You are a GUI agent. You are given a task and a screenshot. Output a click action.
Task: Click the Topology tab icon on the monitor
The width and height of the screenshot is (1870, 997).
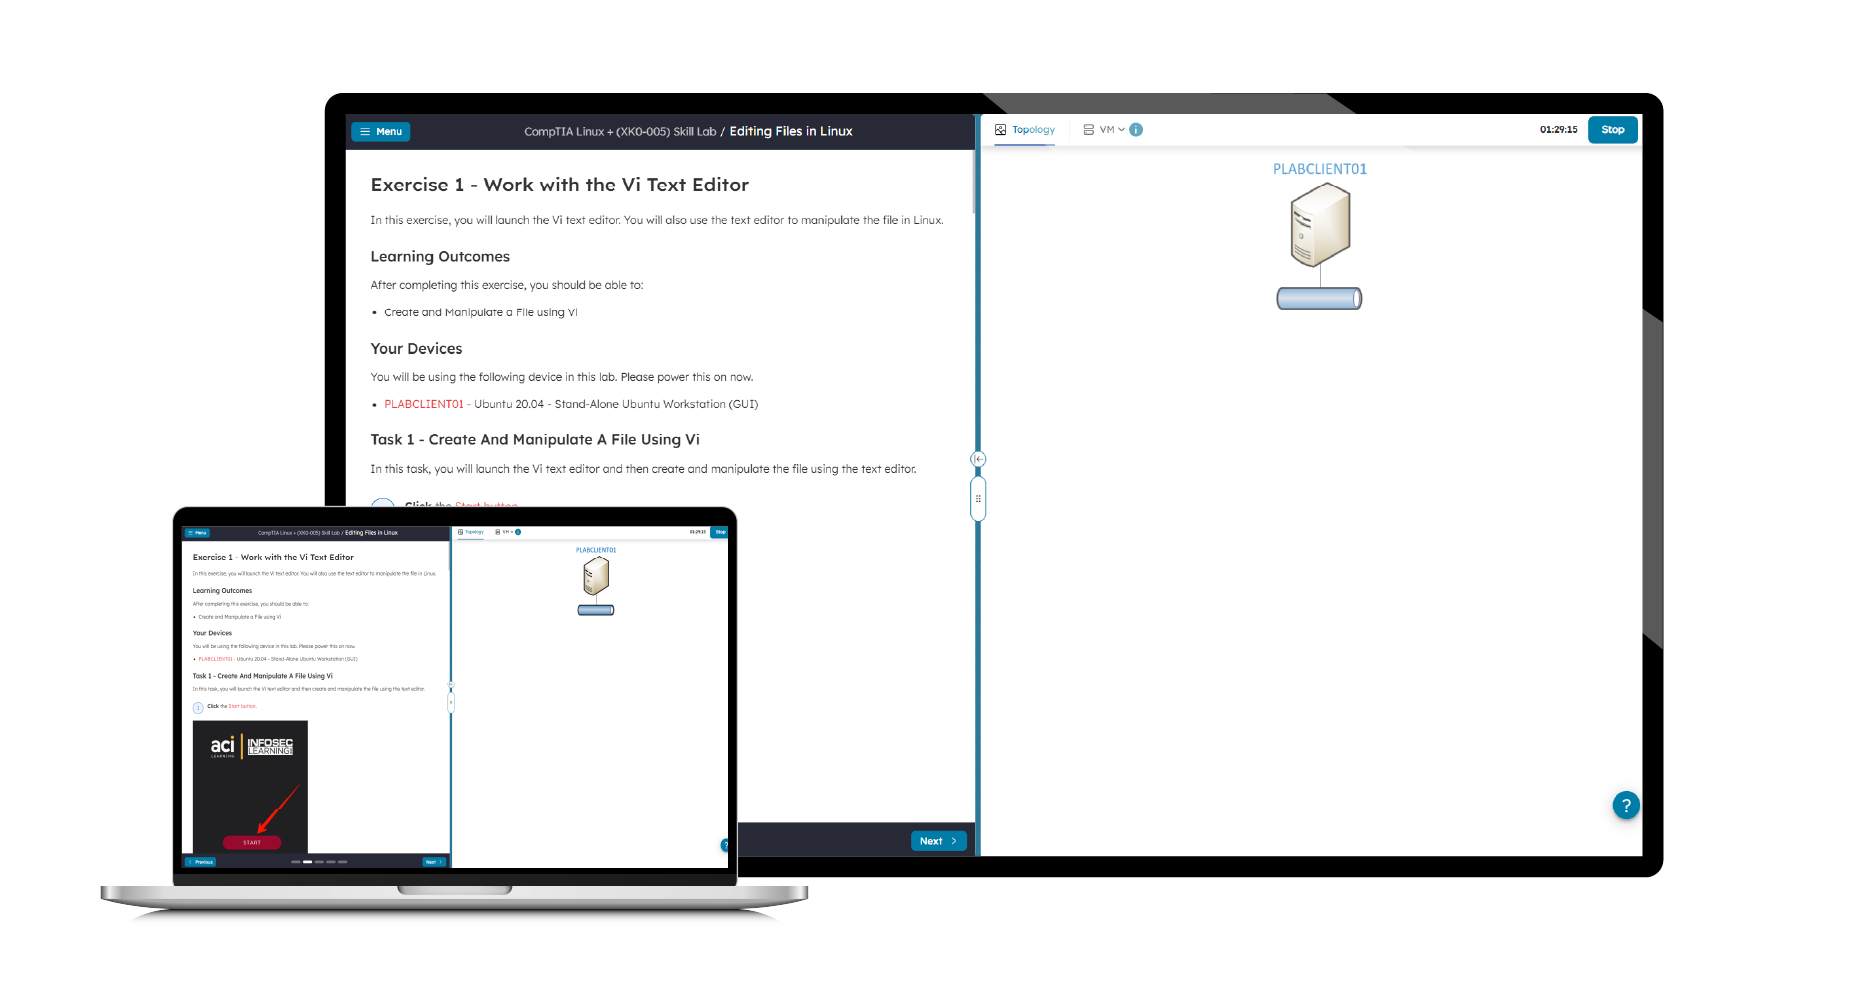point(1001,130)
